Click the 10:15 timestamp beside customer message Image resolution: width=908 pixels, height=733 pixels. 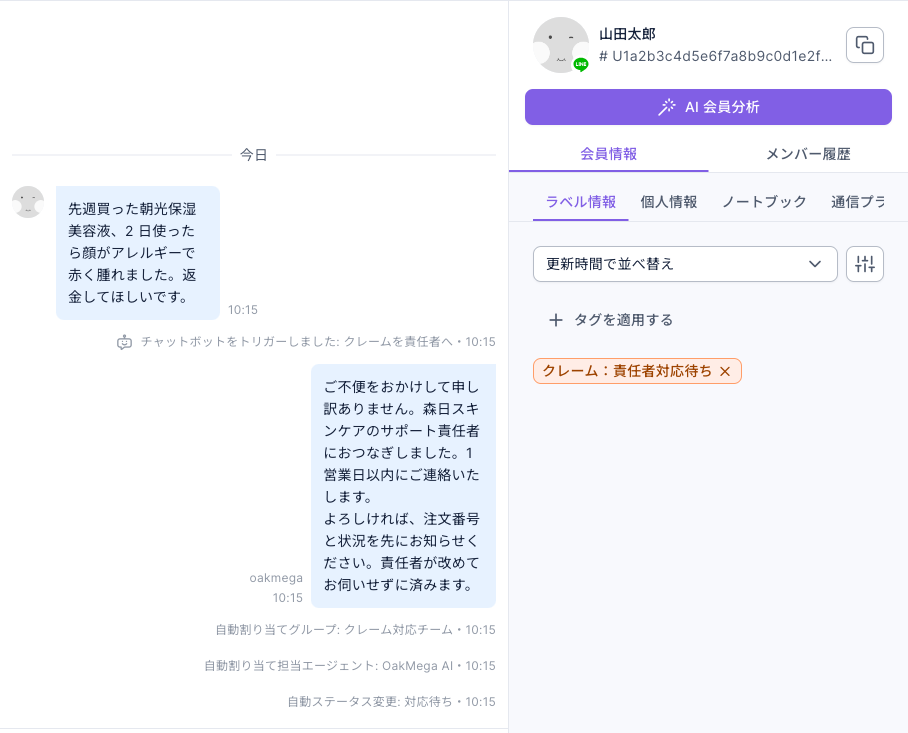pos(243,310)
